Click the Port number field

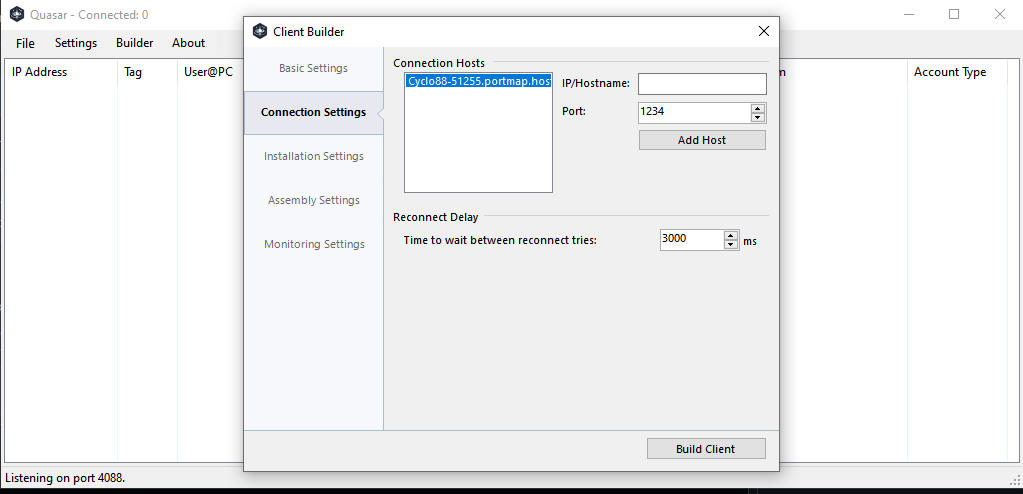click(x=694, y=112)
